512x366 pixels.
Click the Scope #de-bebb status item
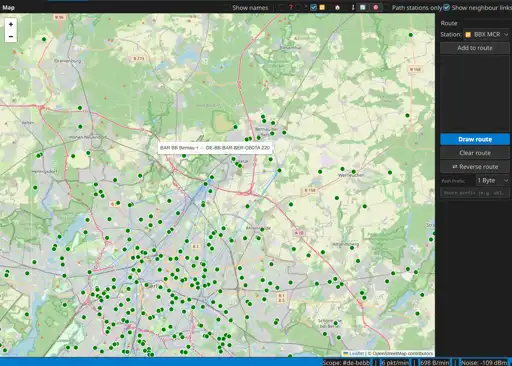[346, 363]
